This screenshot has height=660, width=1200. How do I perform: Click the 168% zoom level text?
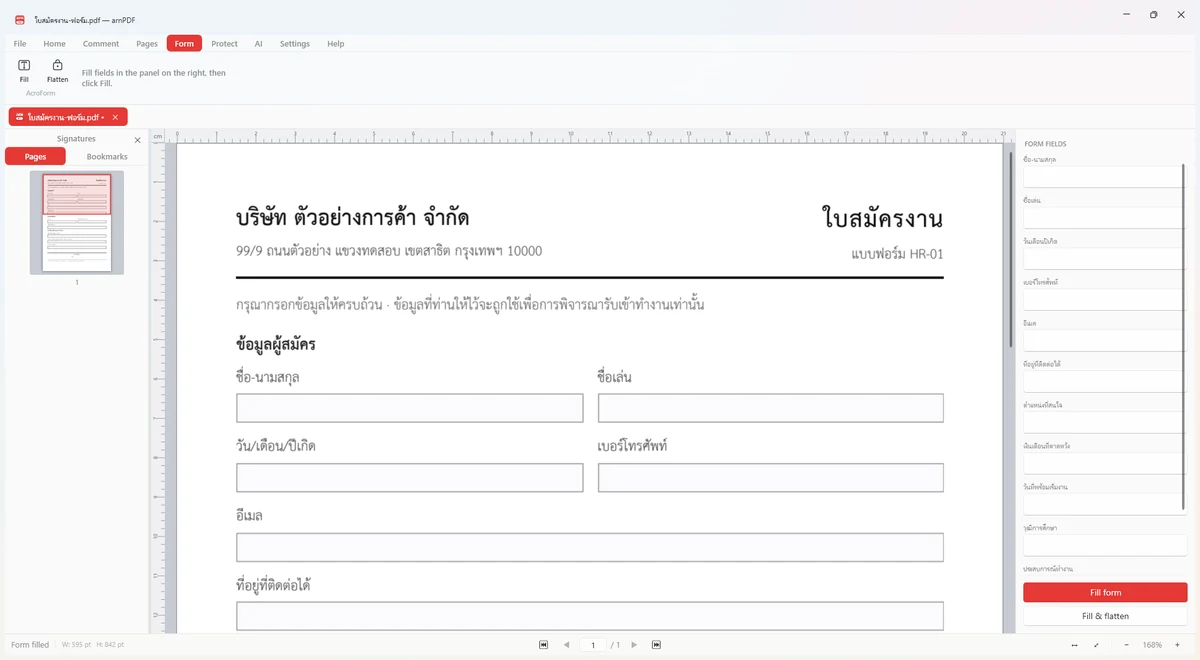pos(1152,645)
